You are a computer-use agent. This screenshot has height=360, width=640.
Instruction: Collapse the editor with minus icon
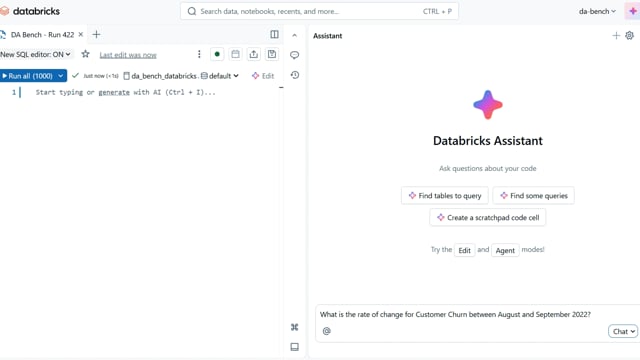[x=281, y=87]
